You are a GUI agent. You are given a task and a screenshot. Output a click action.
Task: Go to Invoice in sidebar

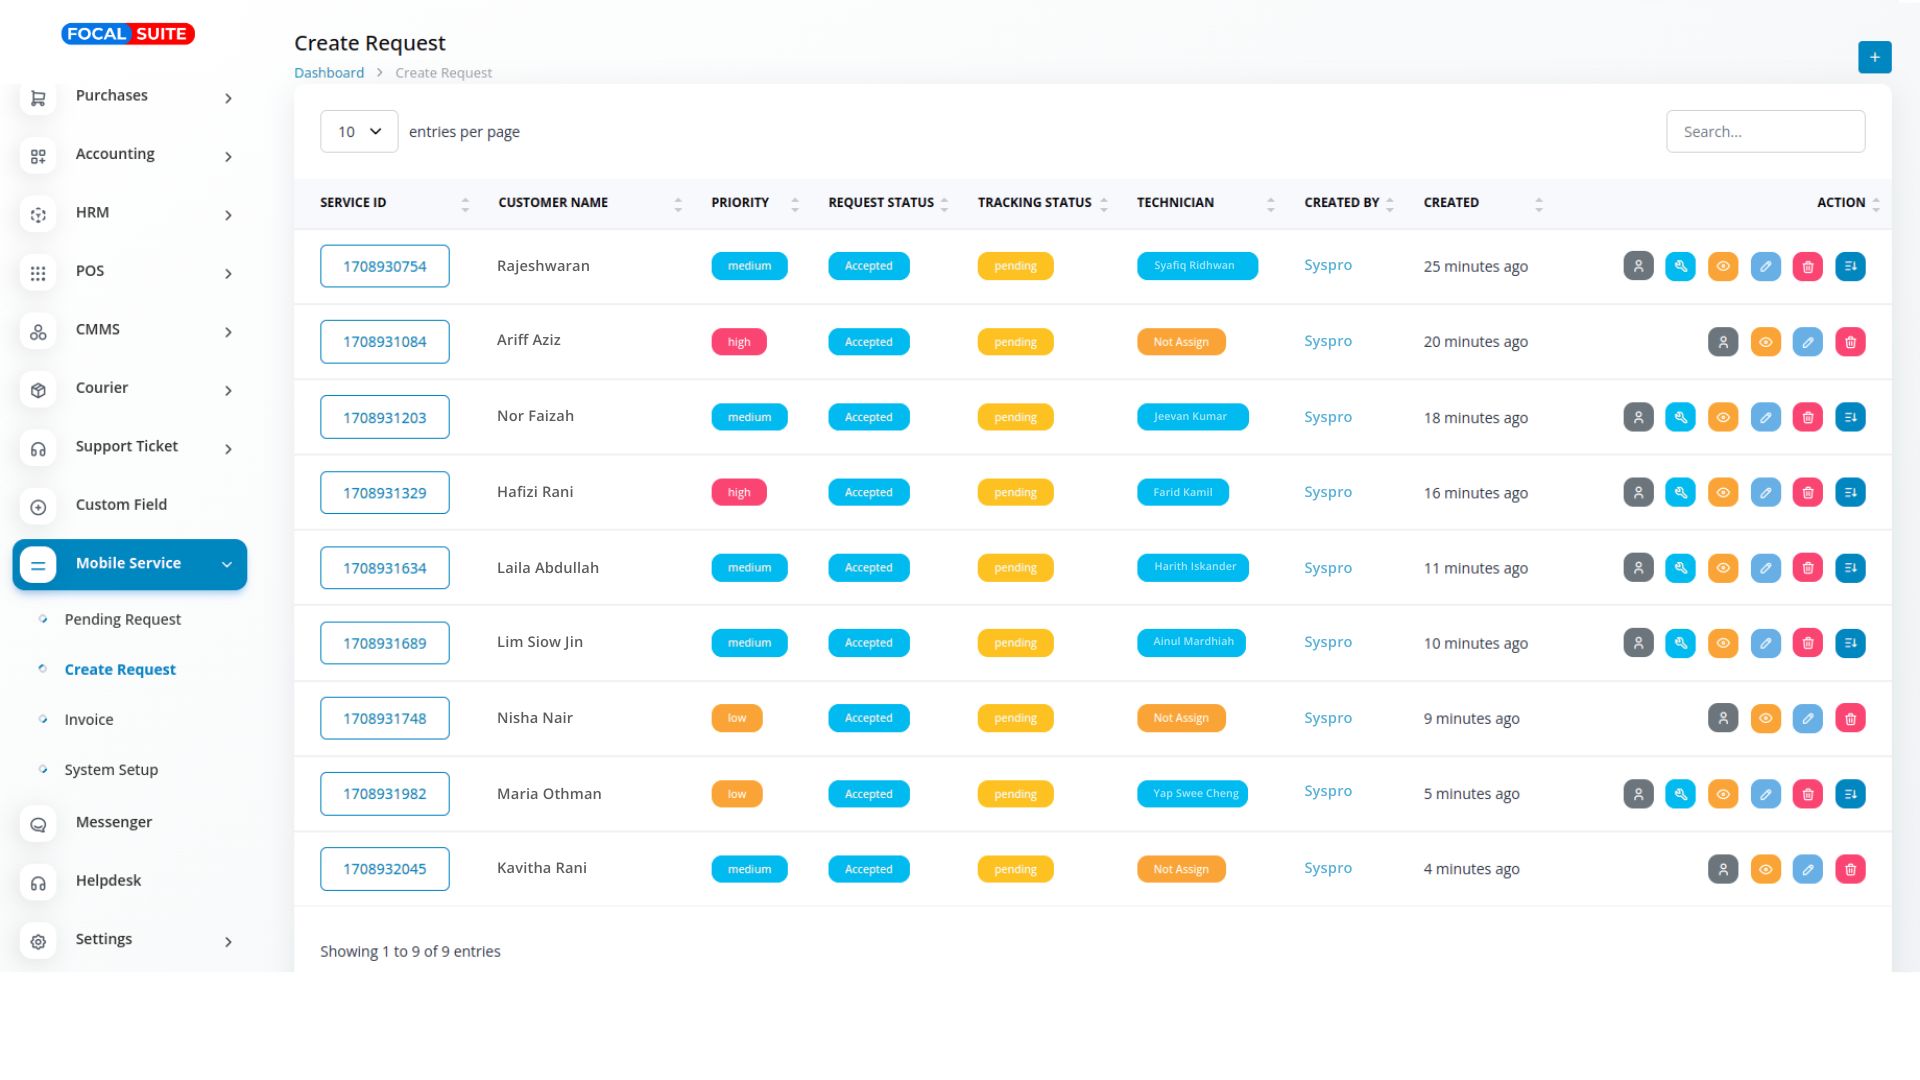[88, 720]
